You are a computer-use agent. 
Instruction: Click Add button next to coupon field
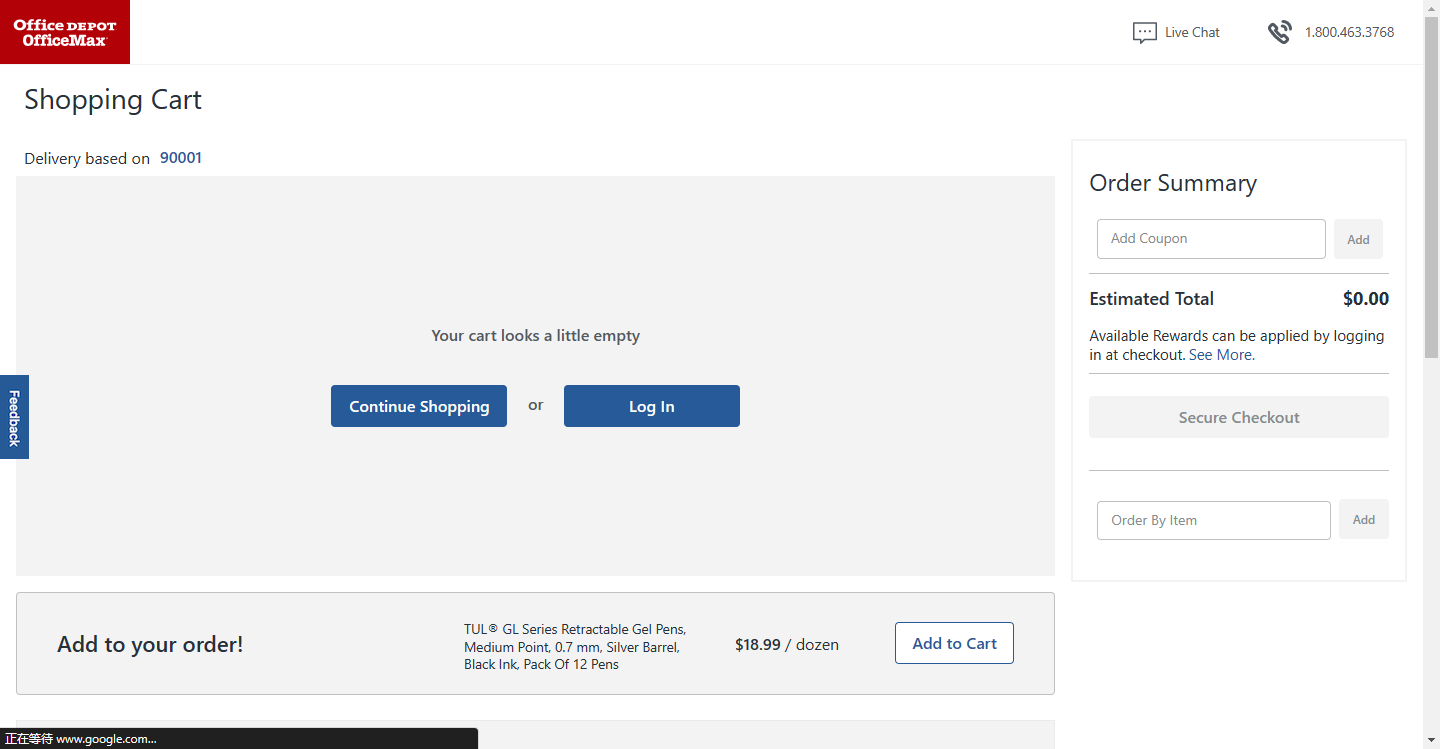1358,239
